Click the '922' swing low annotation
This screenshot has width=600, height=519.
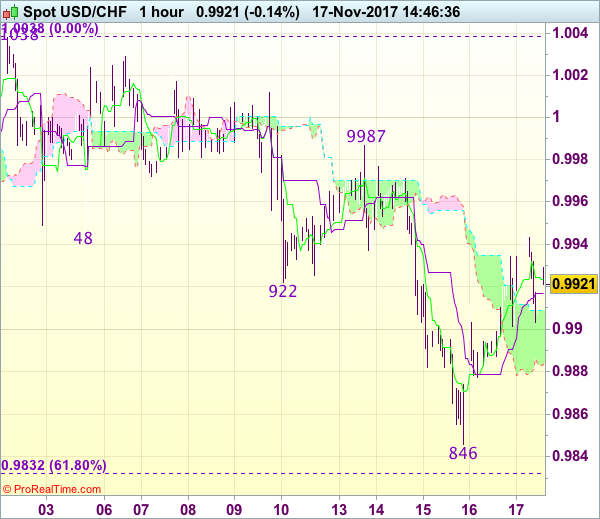pos(283,291)
